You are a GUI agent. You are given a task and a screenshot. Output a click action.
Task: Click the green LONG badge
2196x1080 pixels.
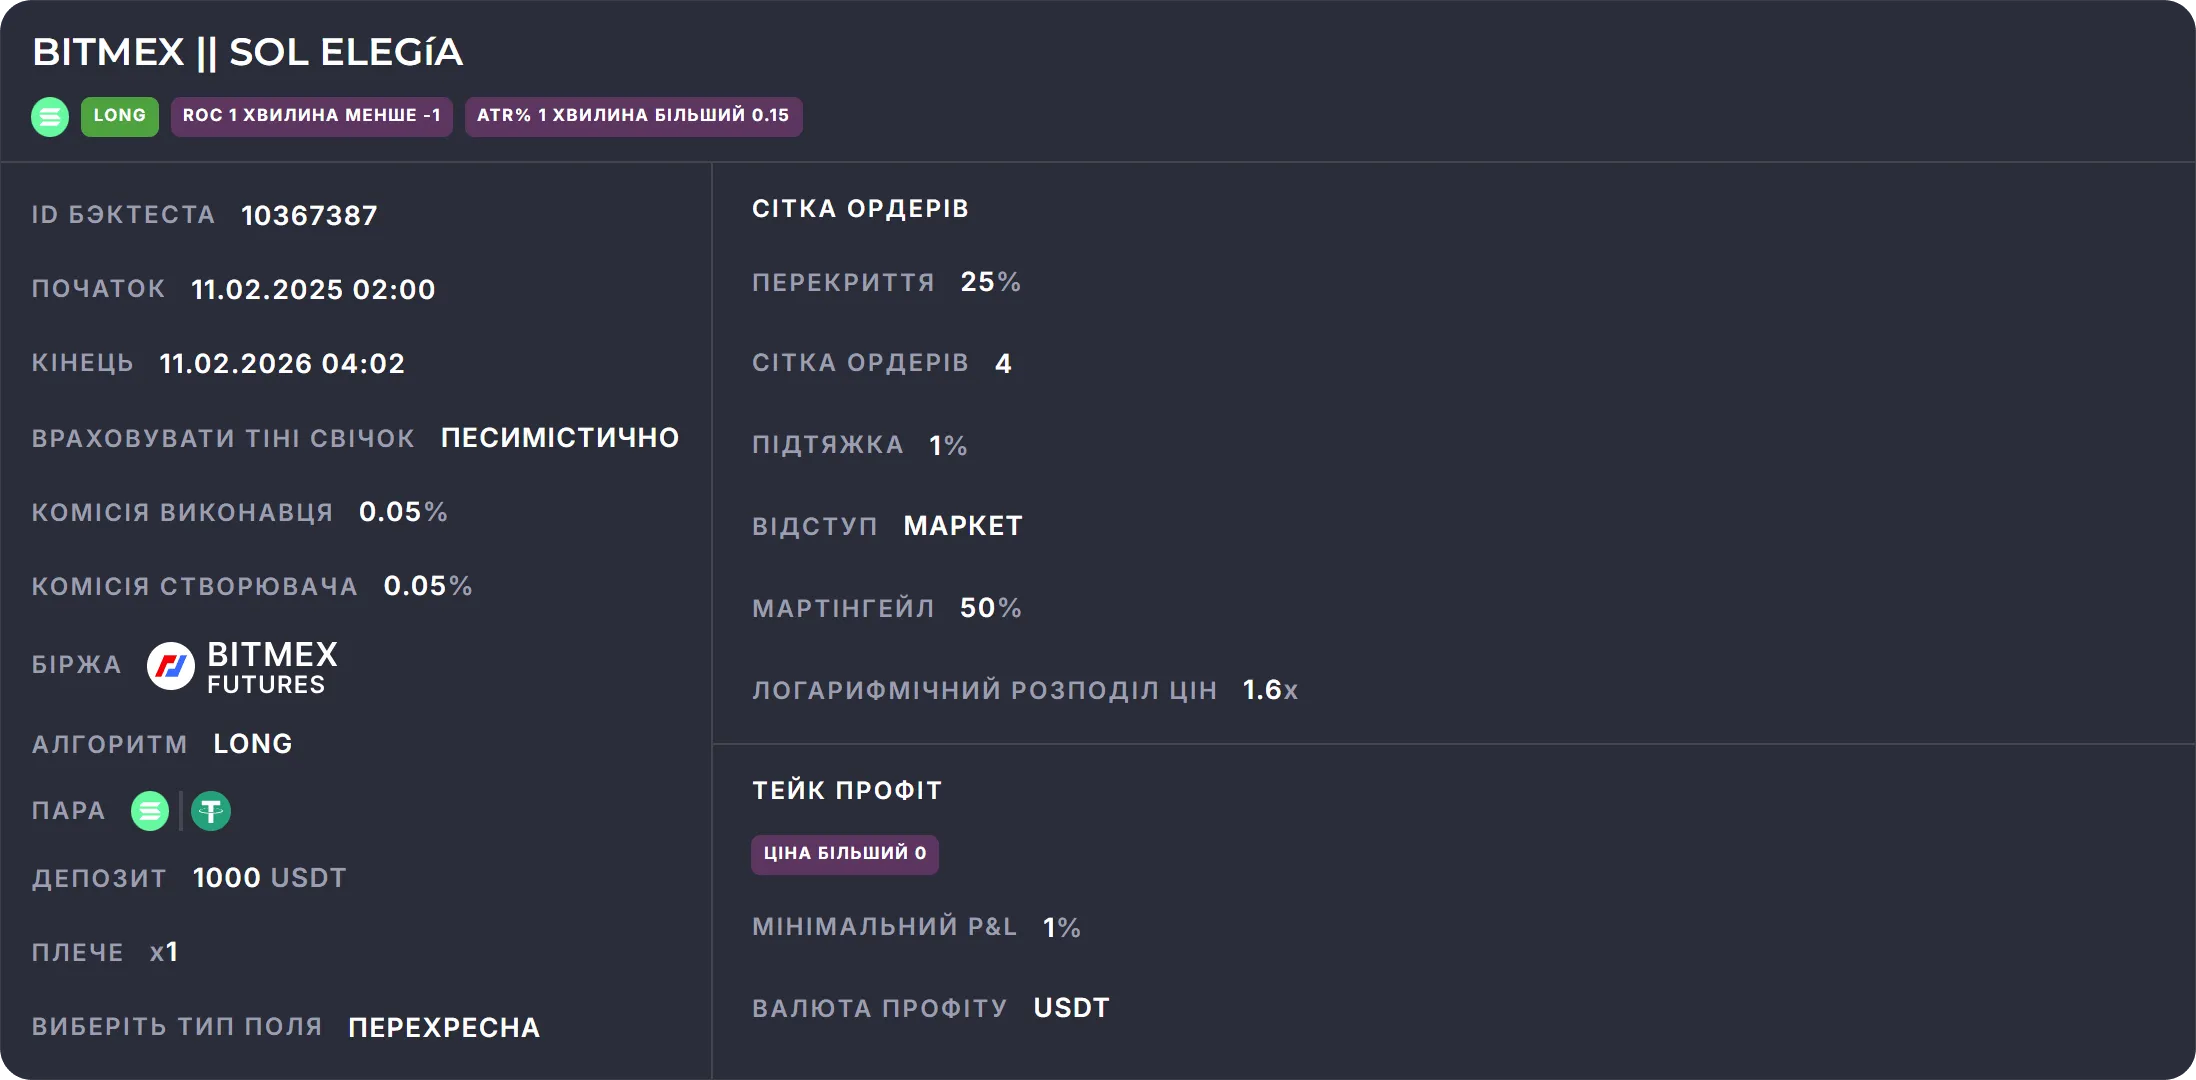120,116
